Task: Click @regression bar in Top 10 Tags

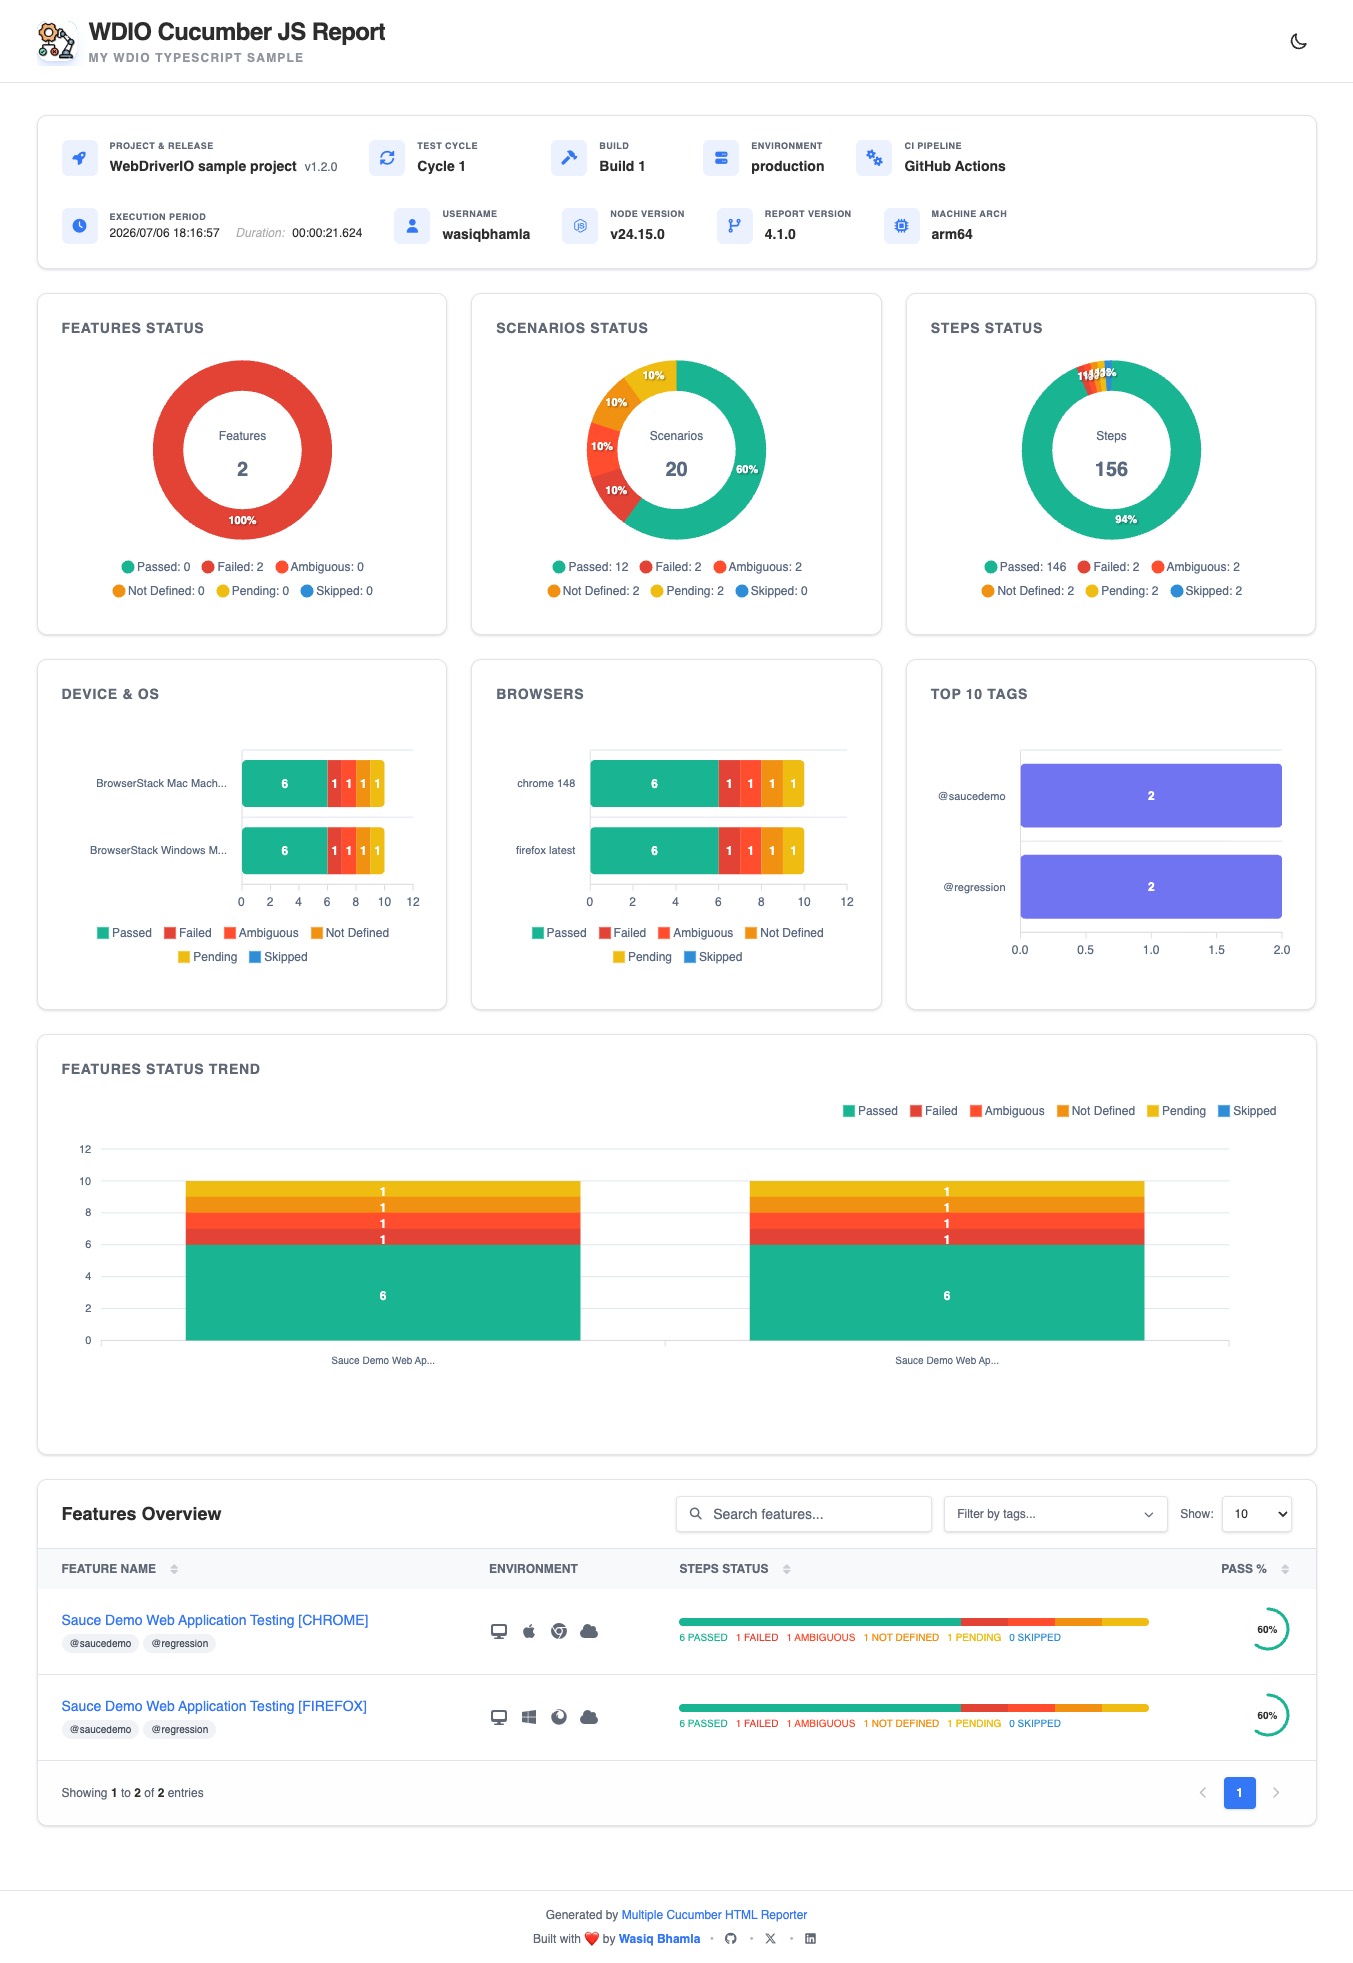Action: pyautogui.click(x=1151, y=886)
